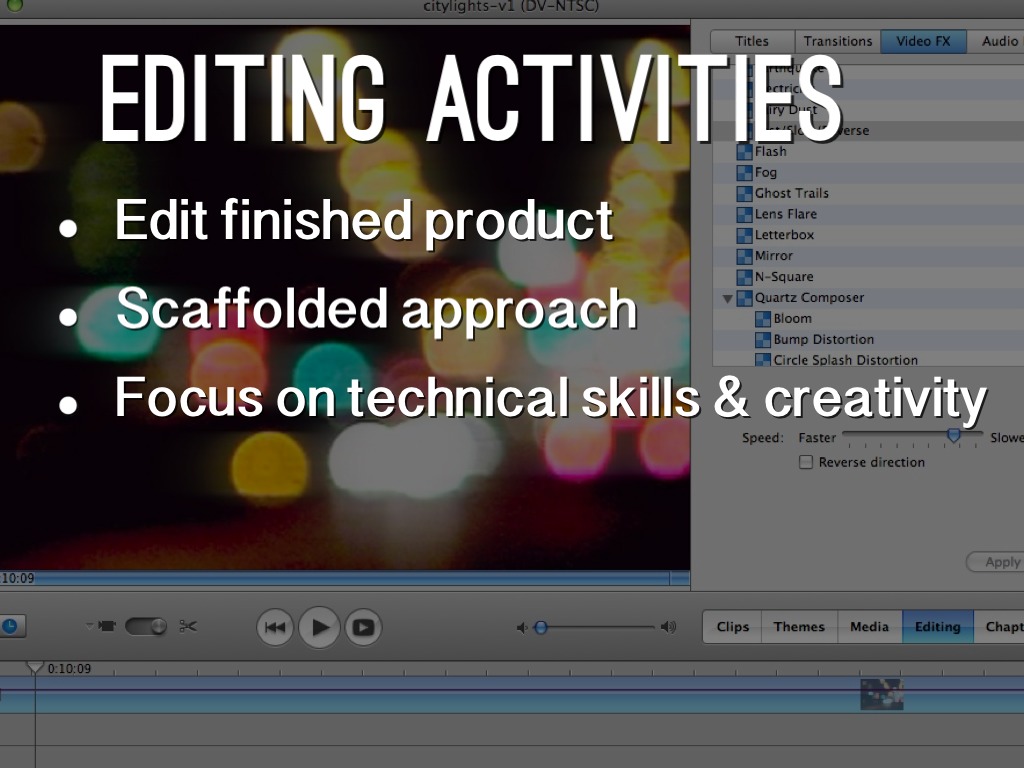Show the Clips pane
This screenshot has height=768, width=1024.
[733, 627]
